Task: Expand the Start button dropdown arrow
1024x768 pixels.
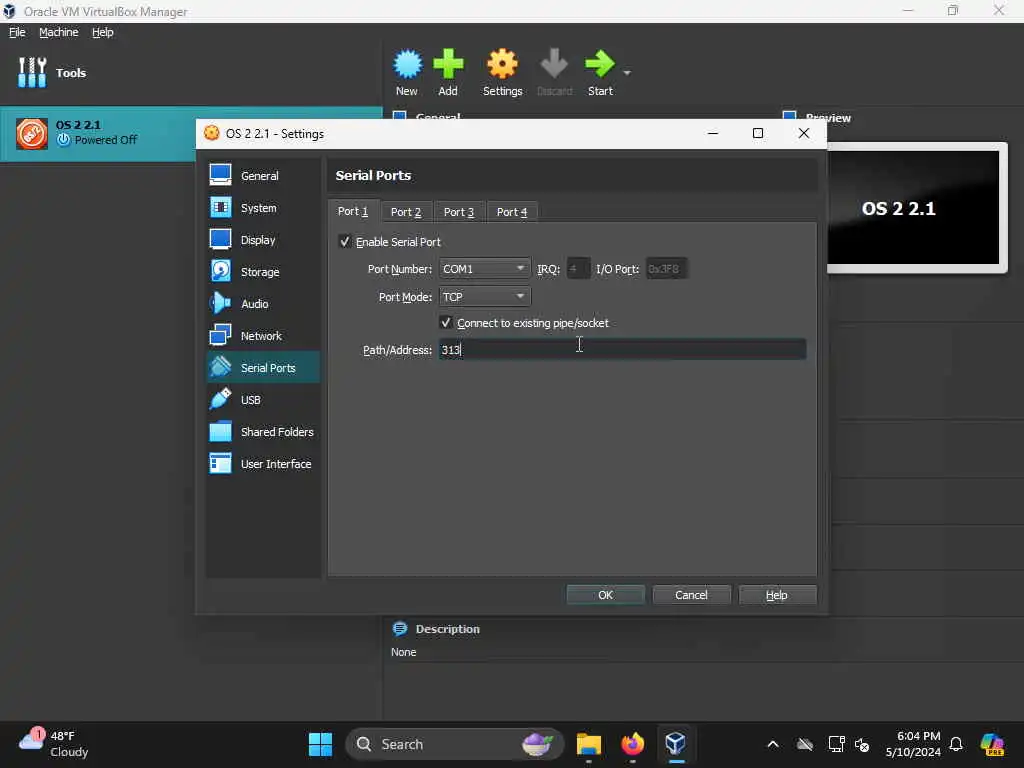Action: pyautogui.click(x=627, y=72)
